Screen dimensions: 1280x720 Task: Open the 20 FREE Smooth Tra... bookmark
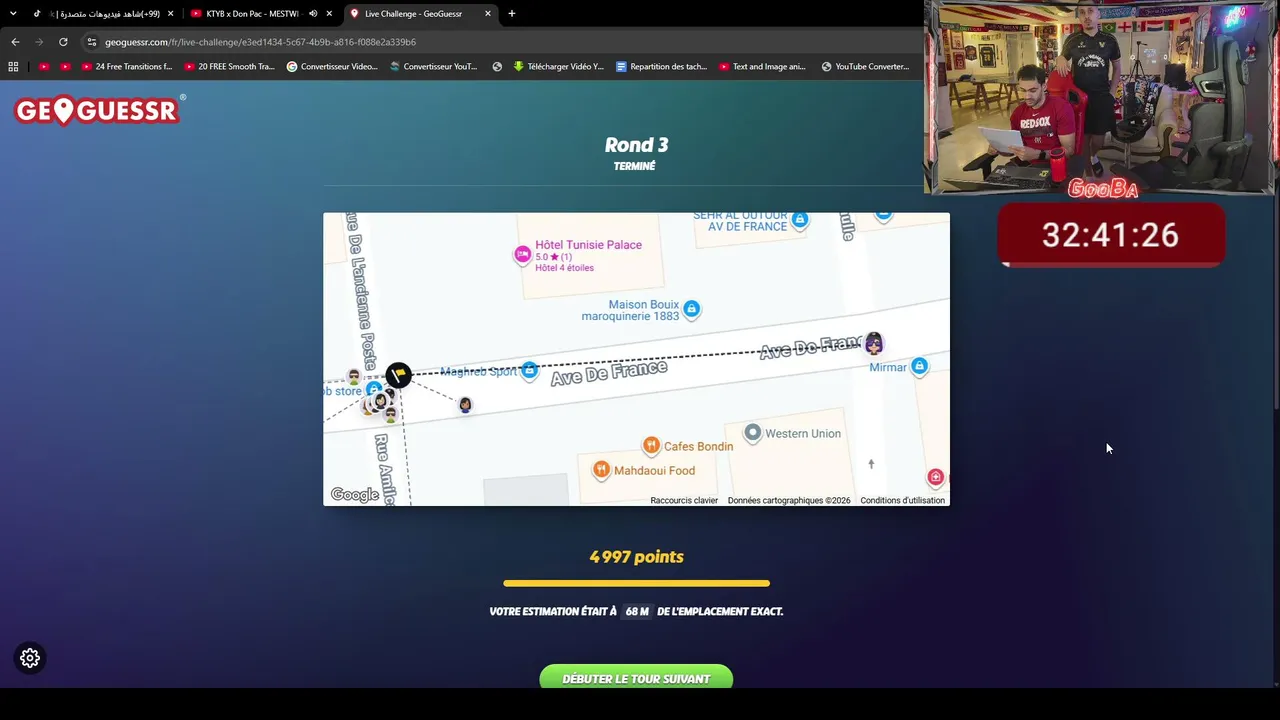point(229,67)
